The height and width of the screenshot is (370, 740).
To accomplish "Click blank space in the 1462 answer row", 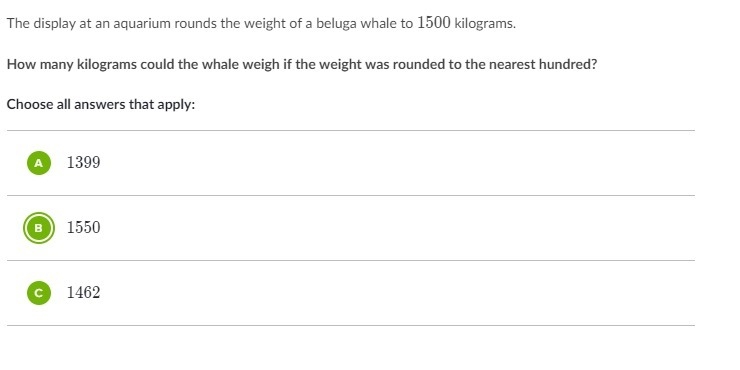I will [x=396, y=293].
